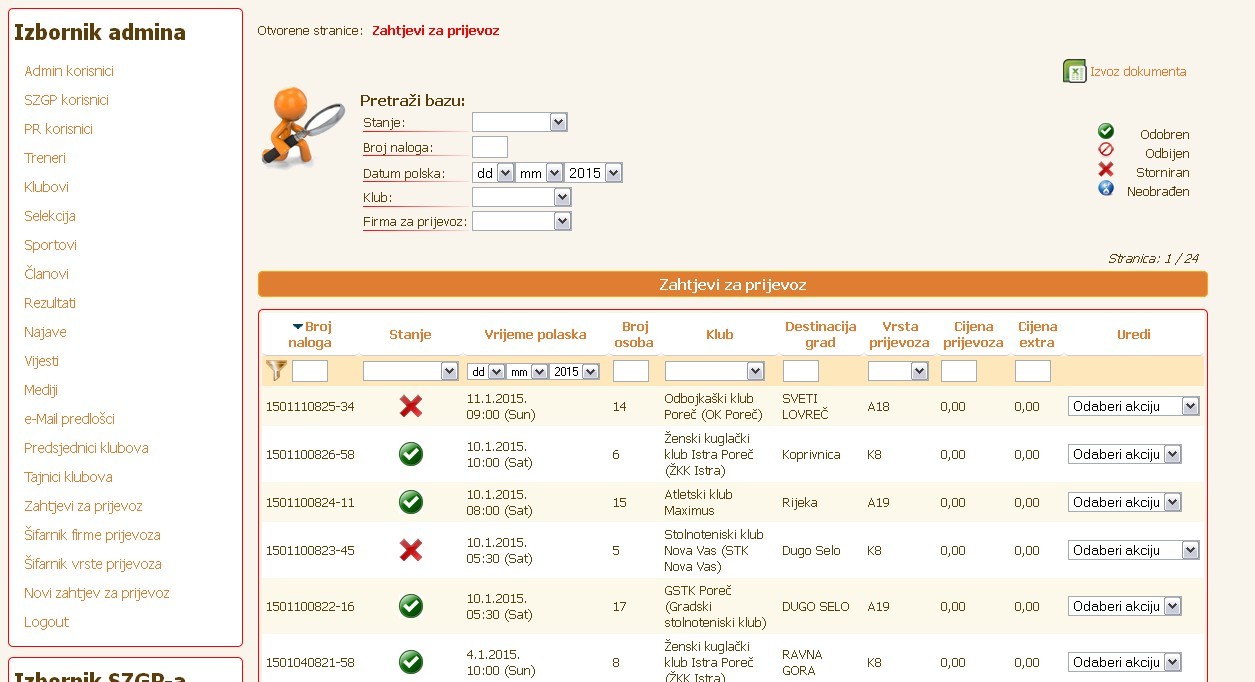The image size is (1255, 682).
Task: Click red X status of order 1501100823-45
Action: pos(411,550)
